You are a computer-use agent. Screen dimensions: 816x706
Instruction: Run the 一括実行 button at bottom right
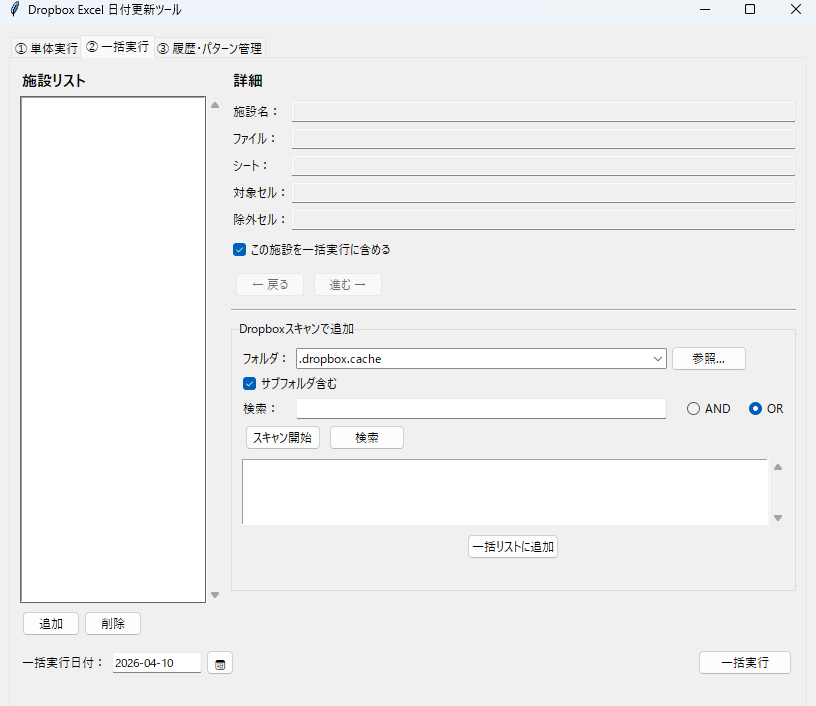pos(745,662)
